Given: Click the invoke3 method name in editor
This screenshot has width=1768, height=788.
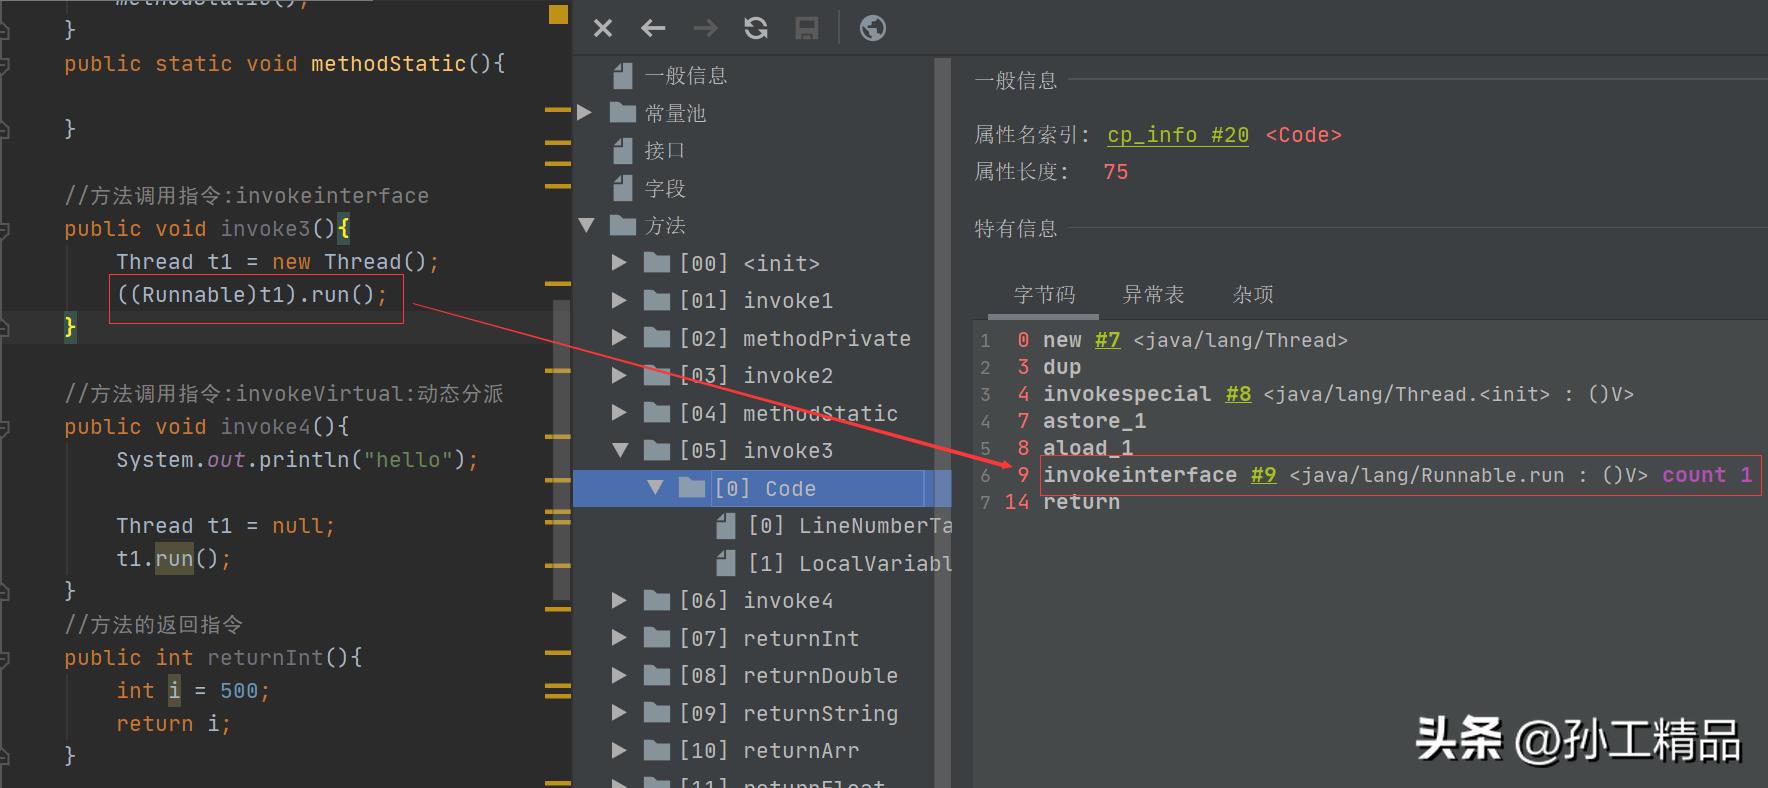Looking at the screenshot, I should [x=265, y=229].
